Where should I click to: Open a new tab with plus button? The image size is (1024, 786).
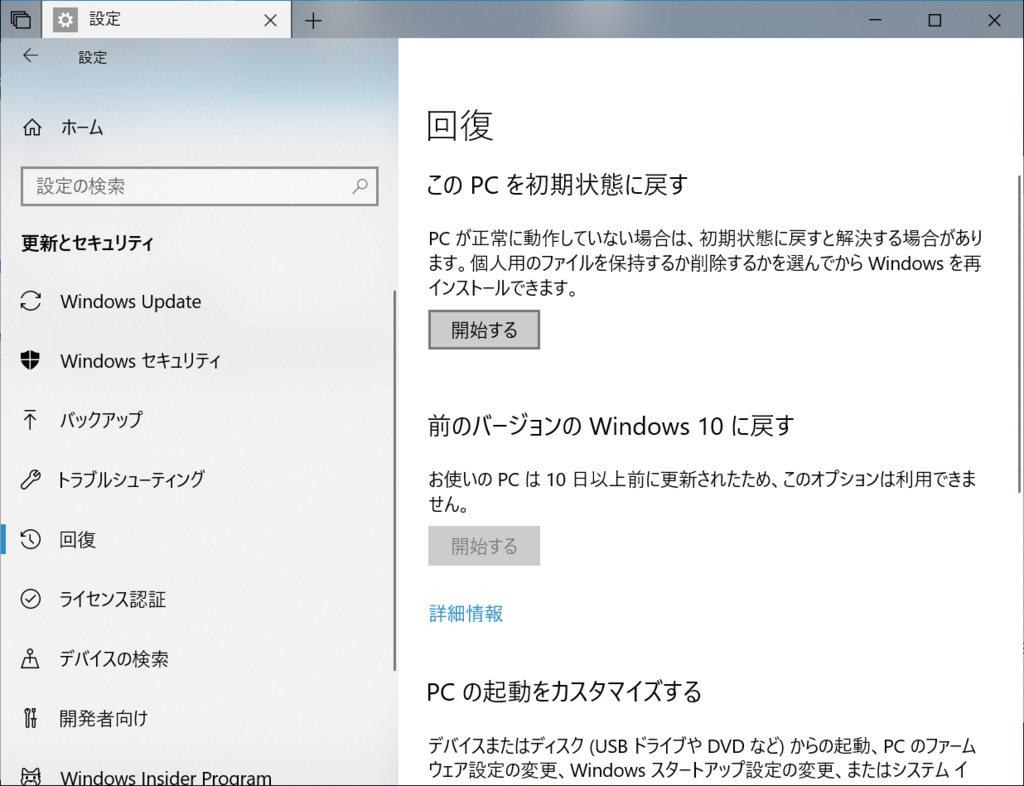point(313,21)
